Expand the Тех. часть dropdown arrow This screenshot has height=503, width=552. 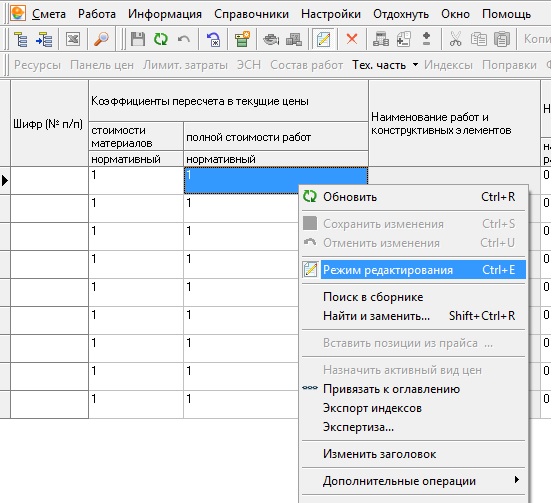(415, 65)
